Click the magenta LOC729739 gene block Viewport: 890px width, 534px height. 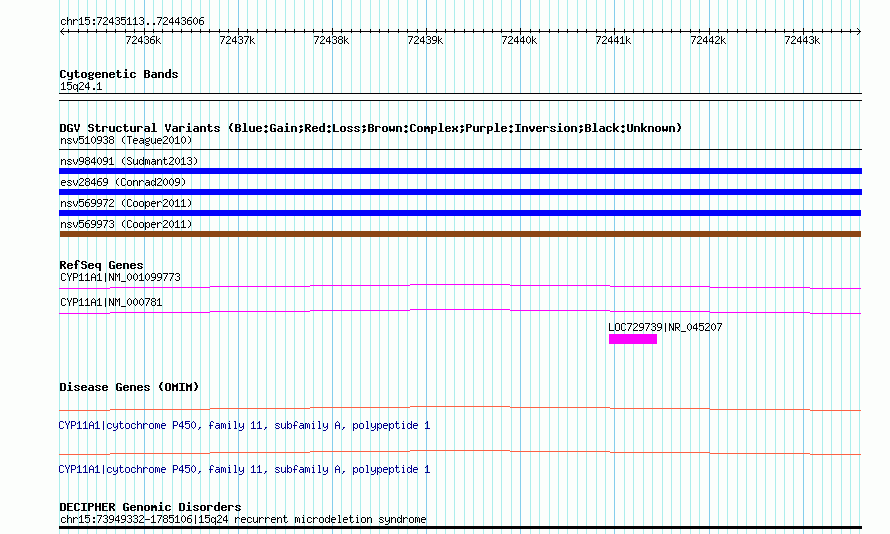pos(633,339)
